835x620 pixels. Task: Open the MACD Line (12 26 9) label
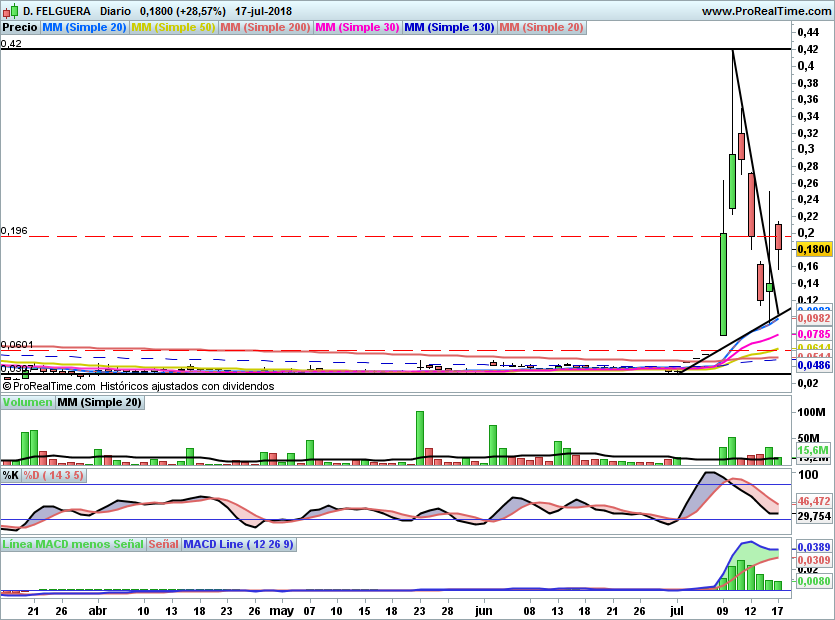238,544
